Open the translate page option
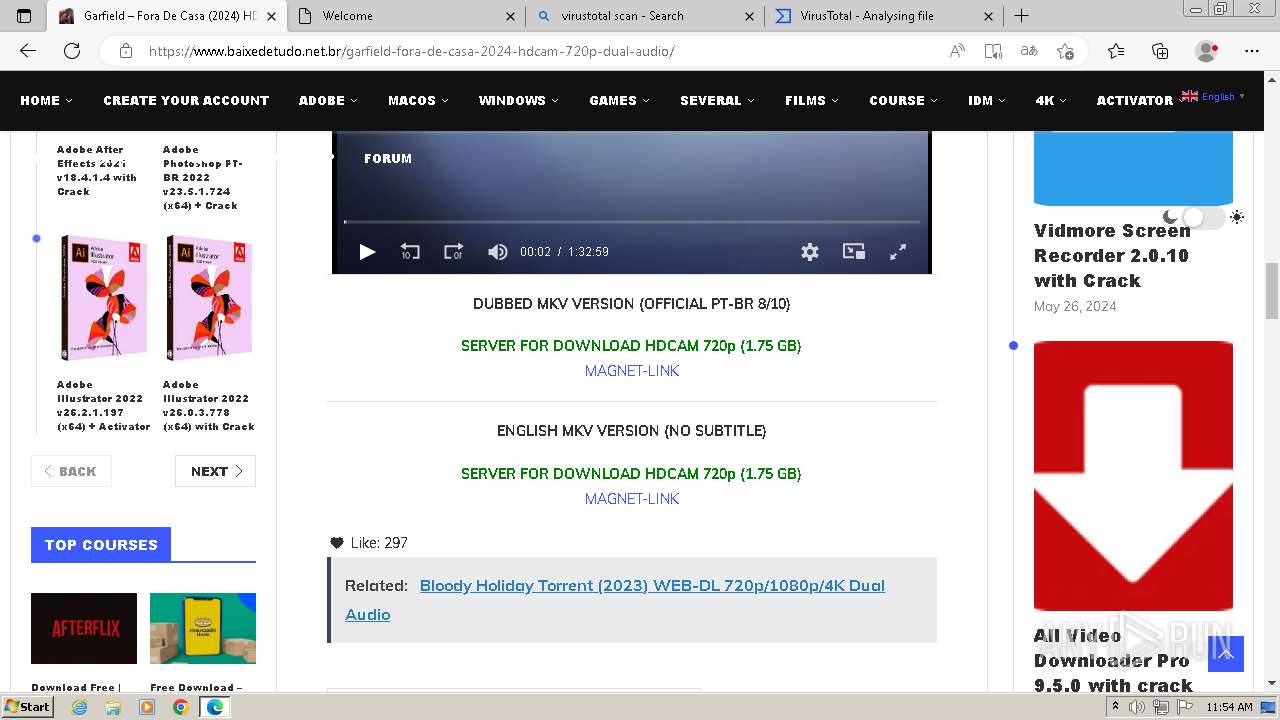This screenshot has width=1280, height=720. pos(1028,51)
